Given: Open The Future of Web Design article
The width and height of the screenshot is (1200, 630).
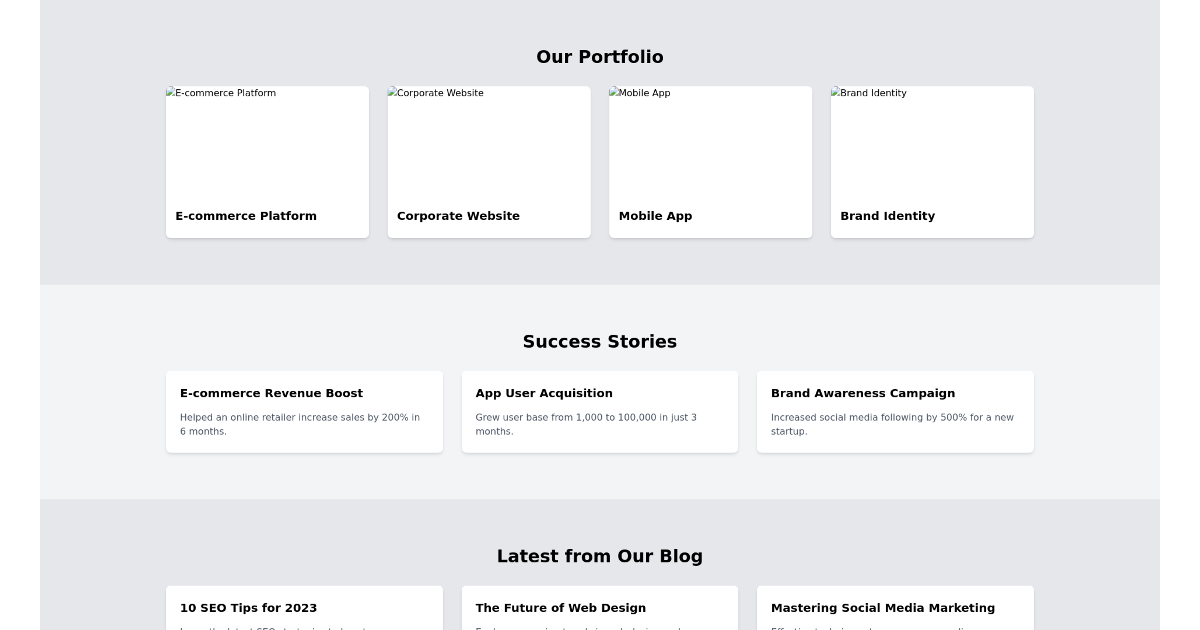Looking at the screenshot, I should 600,607.
